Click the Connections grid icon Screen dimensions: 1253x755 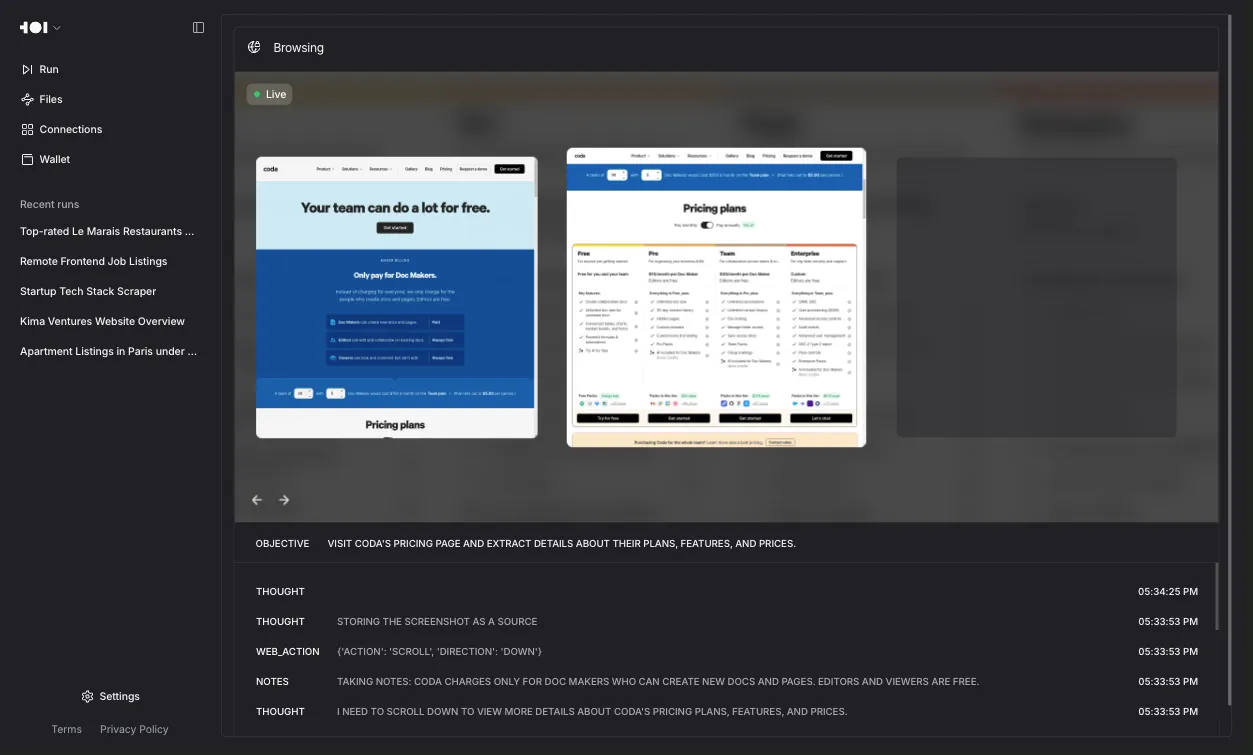tap(27, 129)
